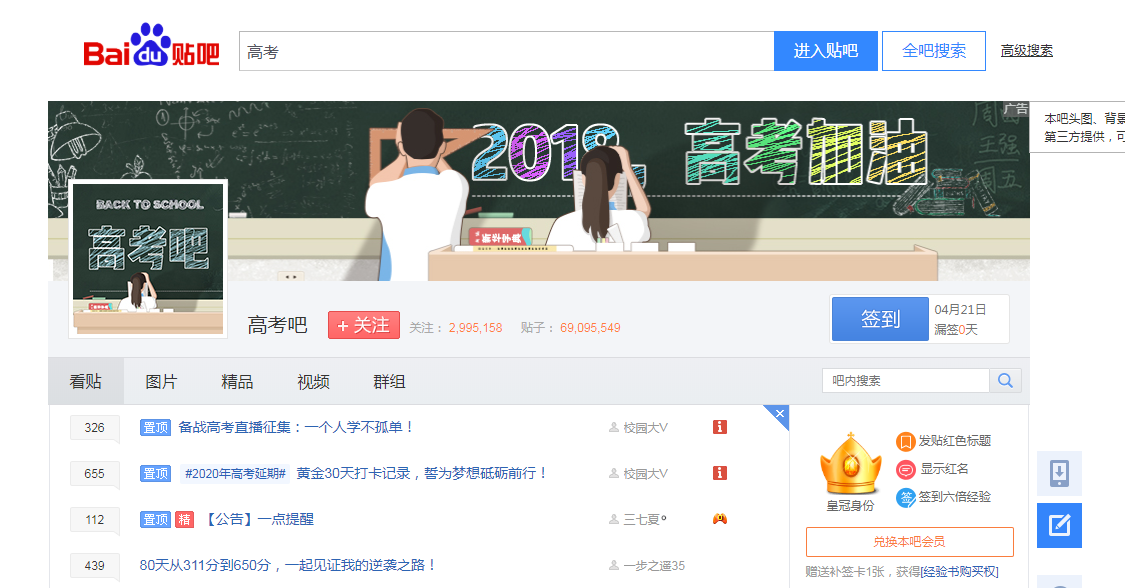Open author 一步之遥35 profile
The height and width of the screenshot is (588, 1125).
(654, 566)
